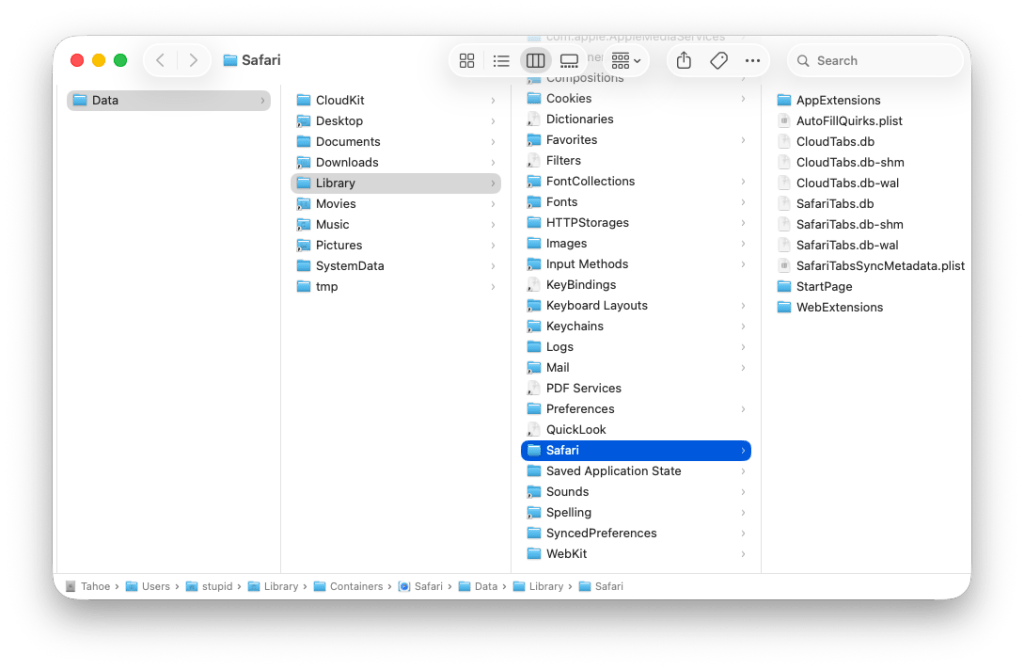1024x669 pixels.
Task: Open the WebExtensions folder
Action: coord(838,307)
